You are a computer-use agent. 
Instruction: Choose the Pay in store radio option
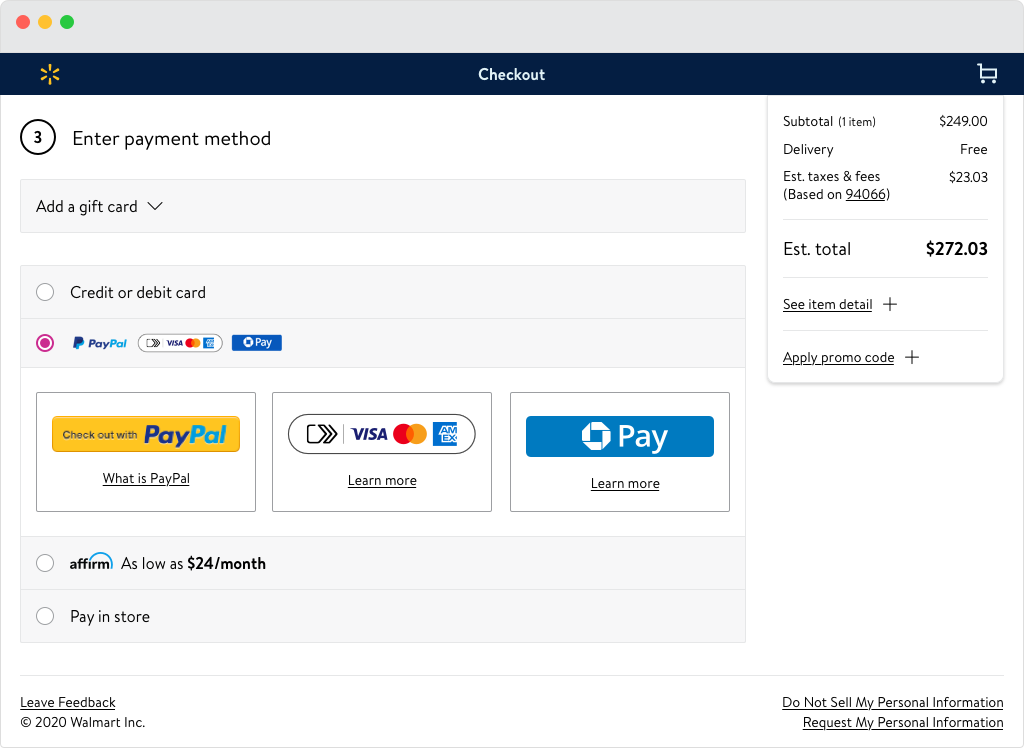[x=45, y=616]
